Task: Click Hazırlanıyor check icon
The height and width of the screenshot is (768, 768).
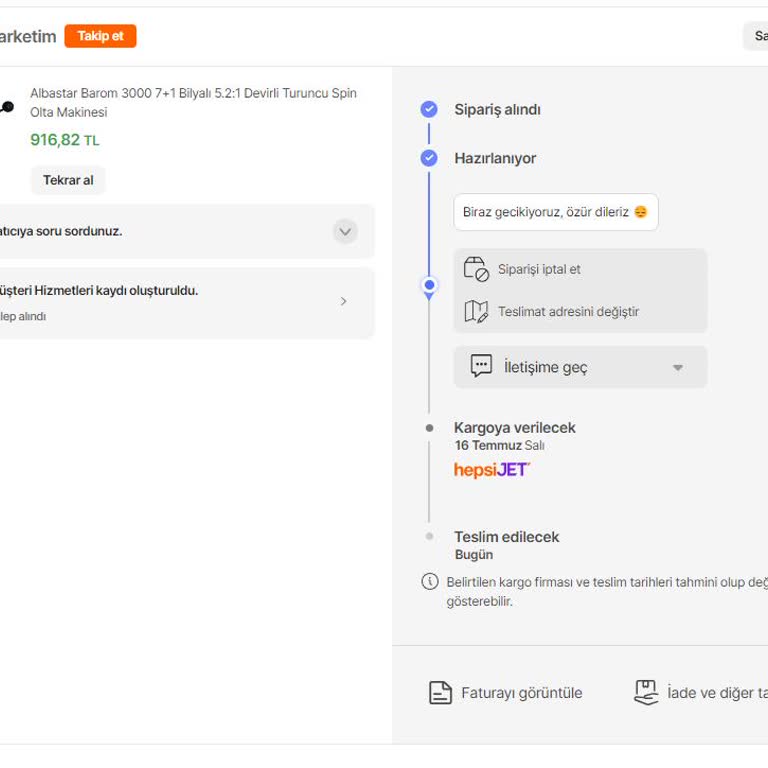Action: 429,158
